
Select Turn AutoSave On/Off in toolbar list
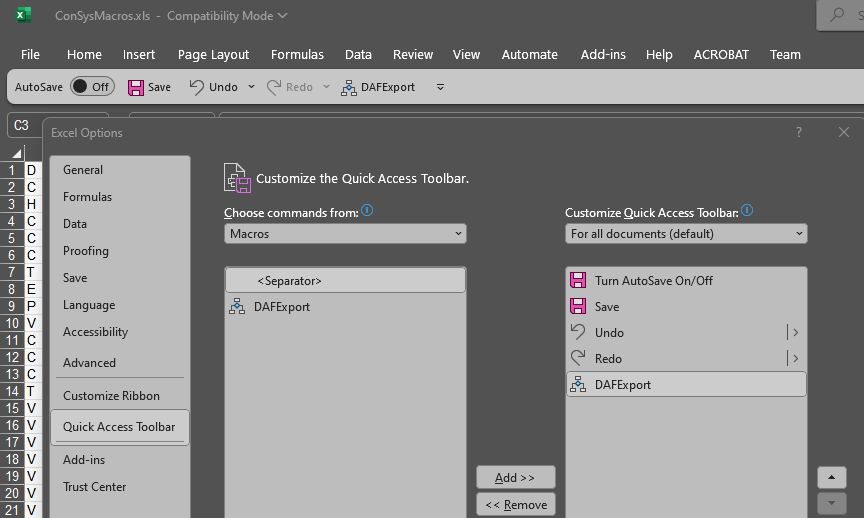point(686,281)
